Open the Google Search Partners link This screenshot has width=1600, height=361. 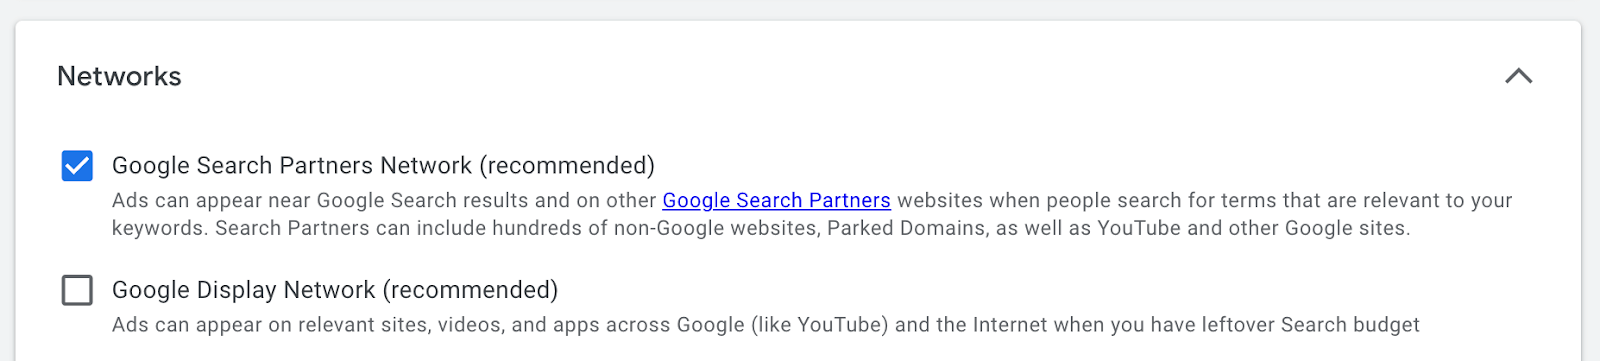click(x=776, y=200)
